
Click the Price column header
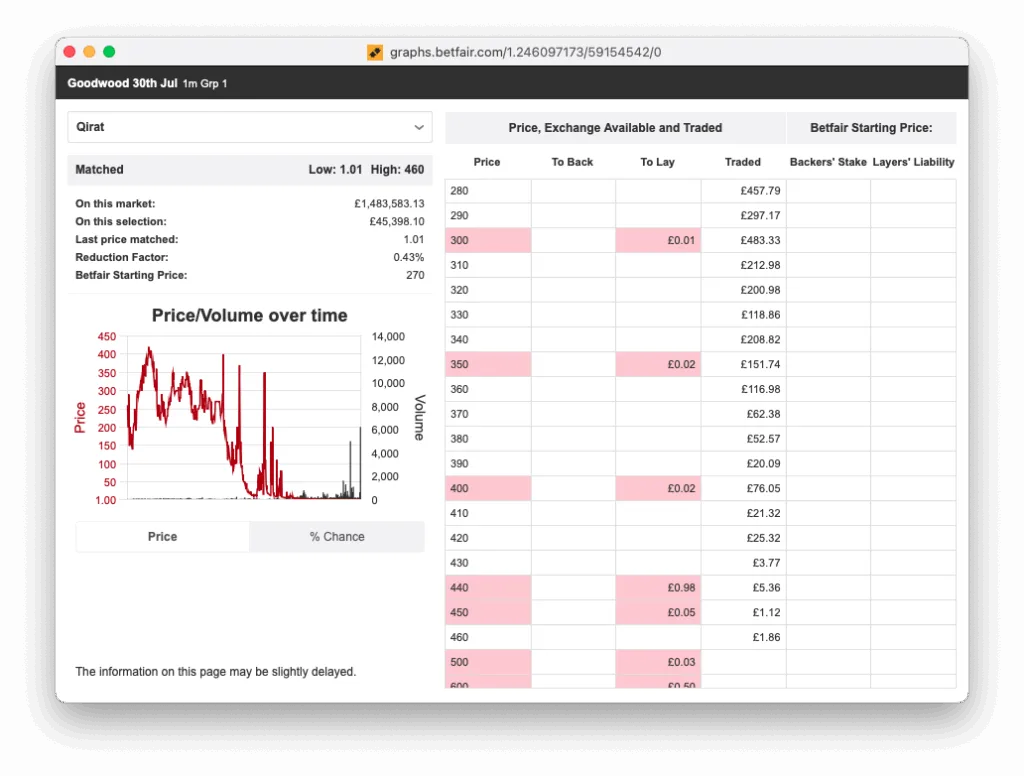487,162
